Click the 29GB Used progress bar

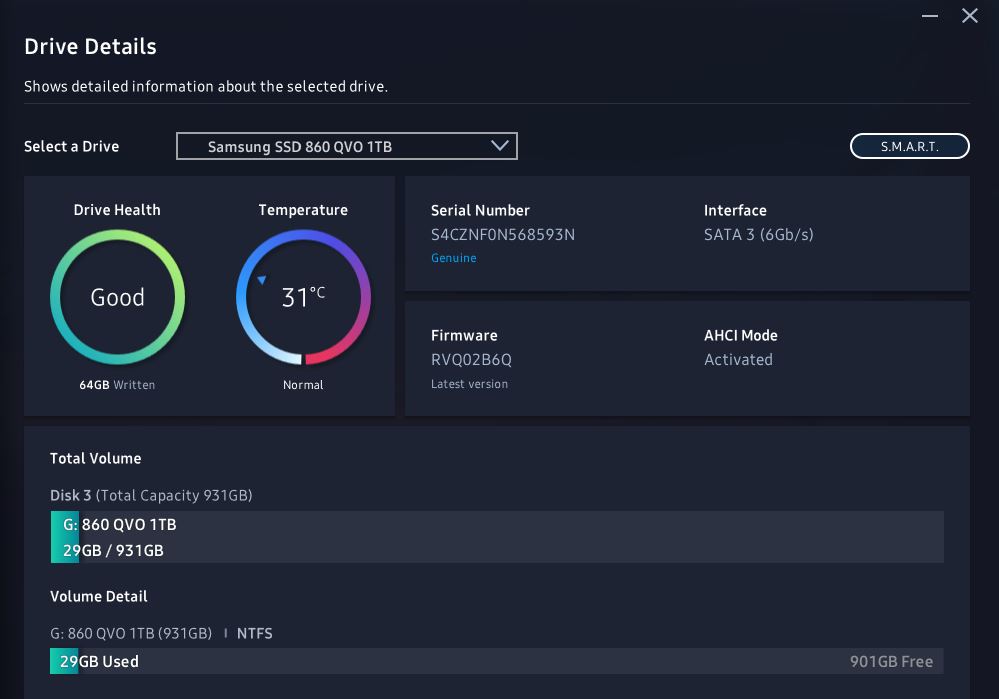pos(497,661)
